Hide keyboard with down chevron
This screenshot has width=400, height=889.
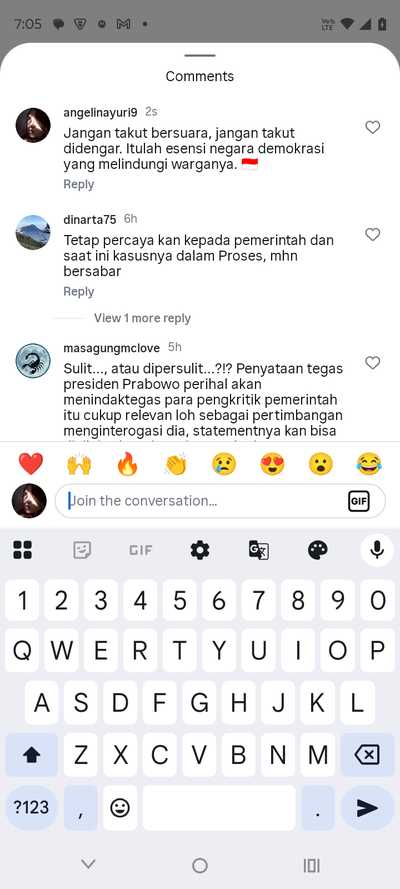[88, 864]
